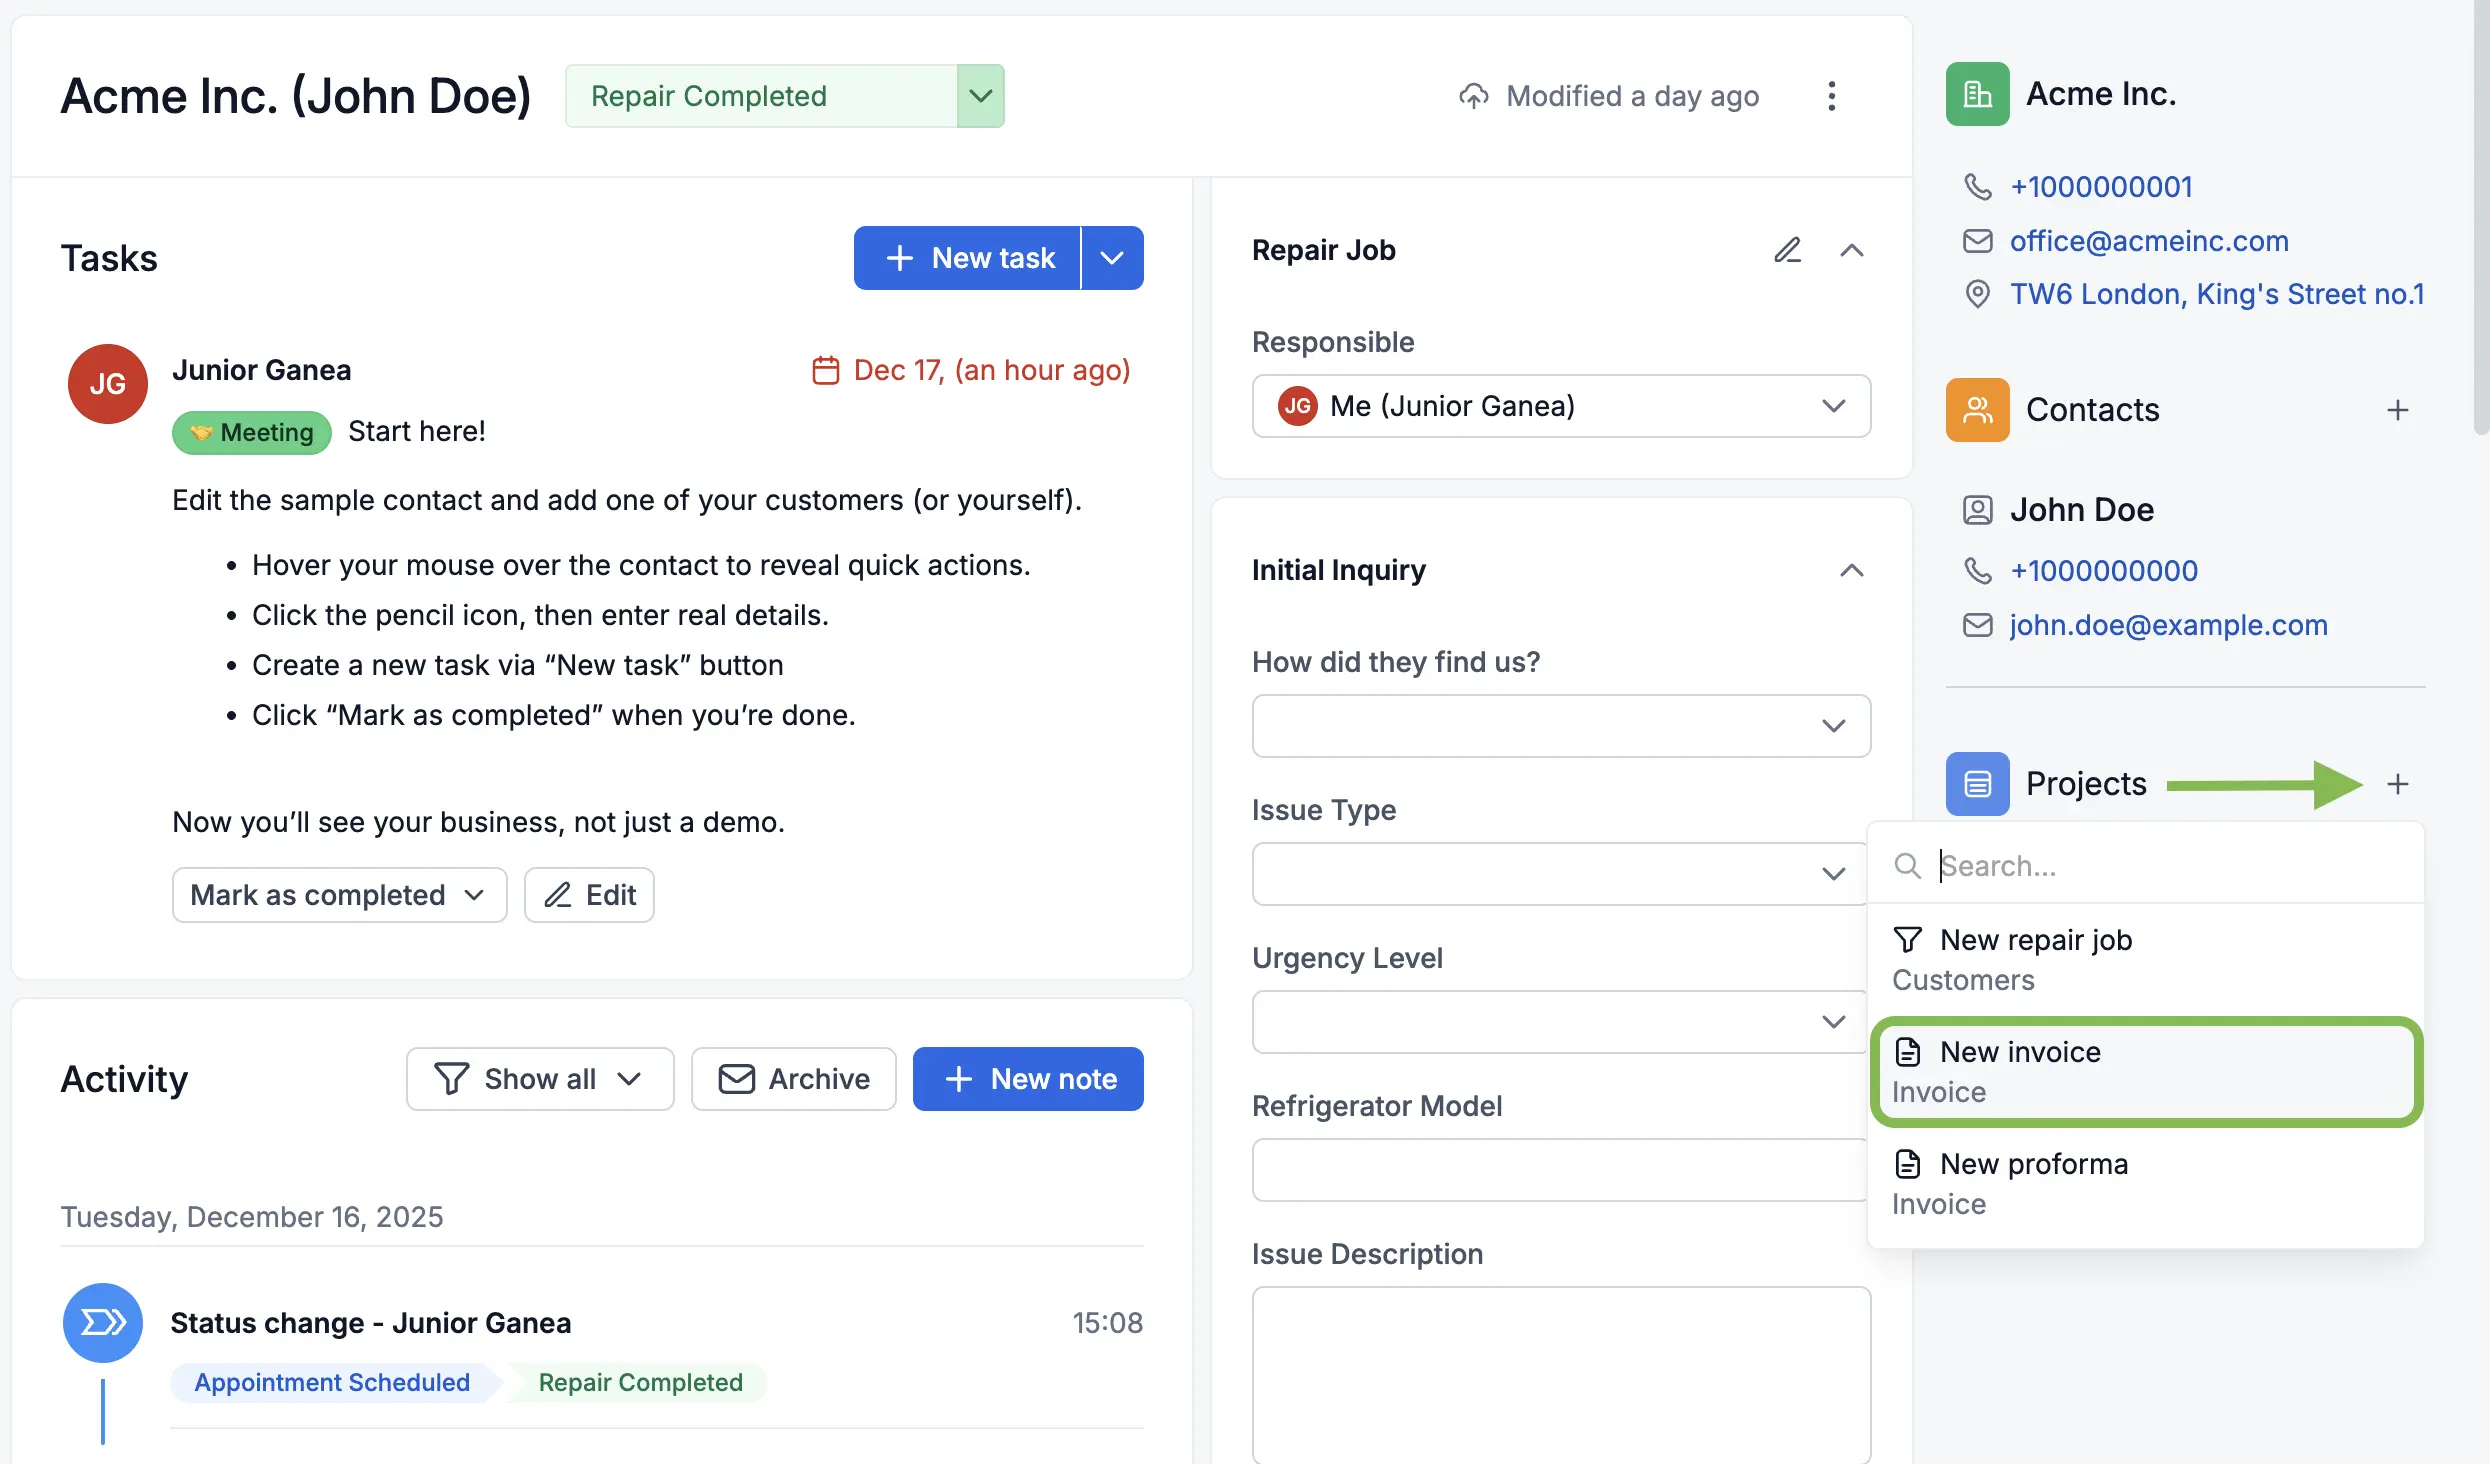Collapse the Initial Inquiry section
This screenshot has height=1464, width=2490.
click(x=1851, y=570)
